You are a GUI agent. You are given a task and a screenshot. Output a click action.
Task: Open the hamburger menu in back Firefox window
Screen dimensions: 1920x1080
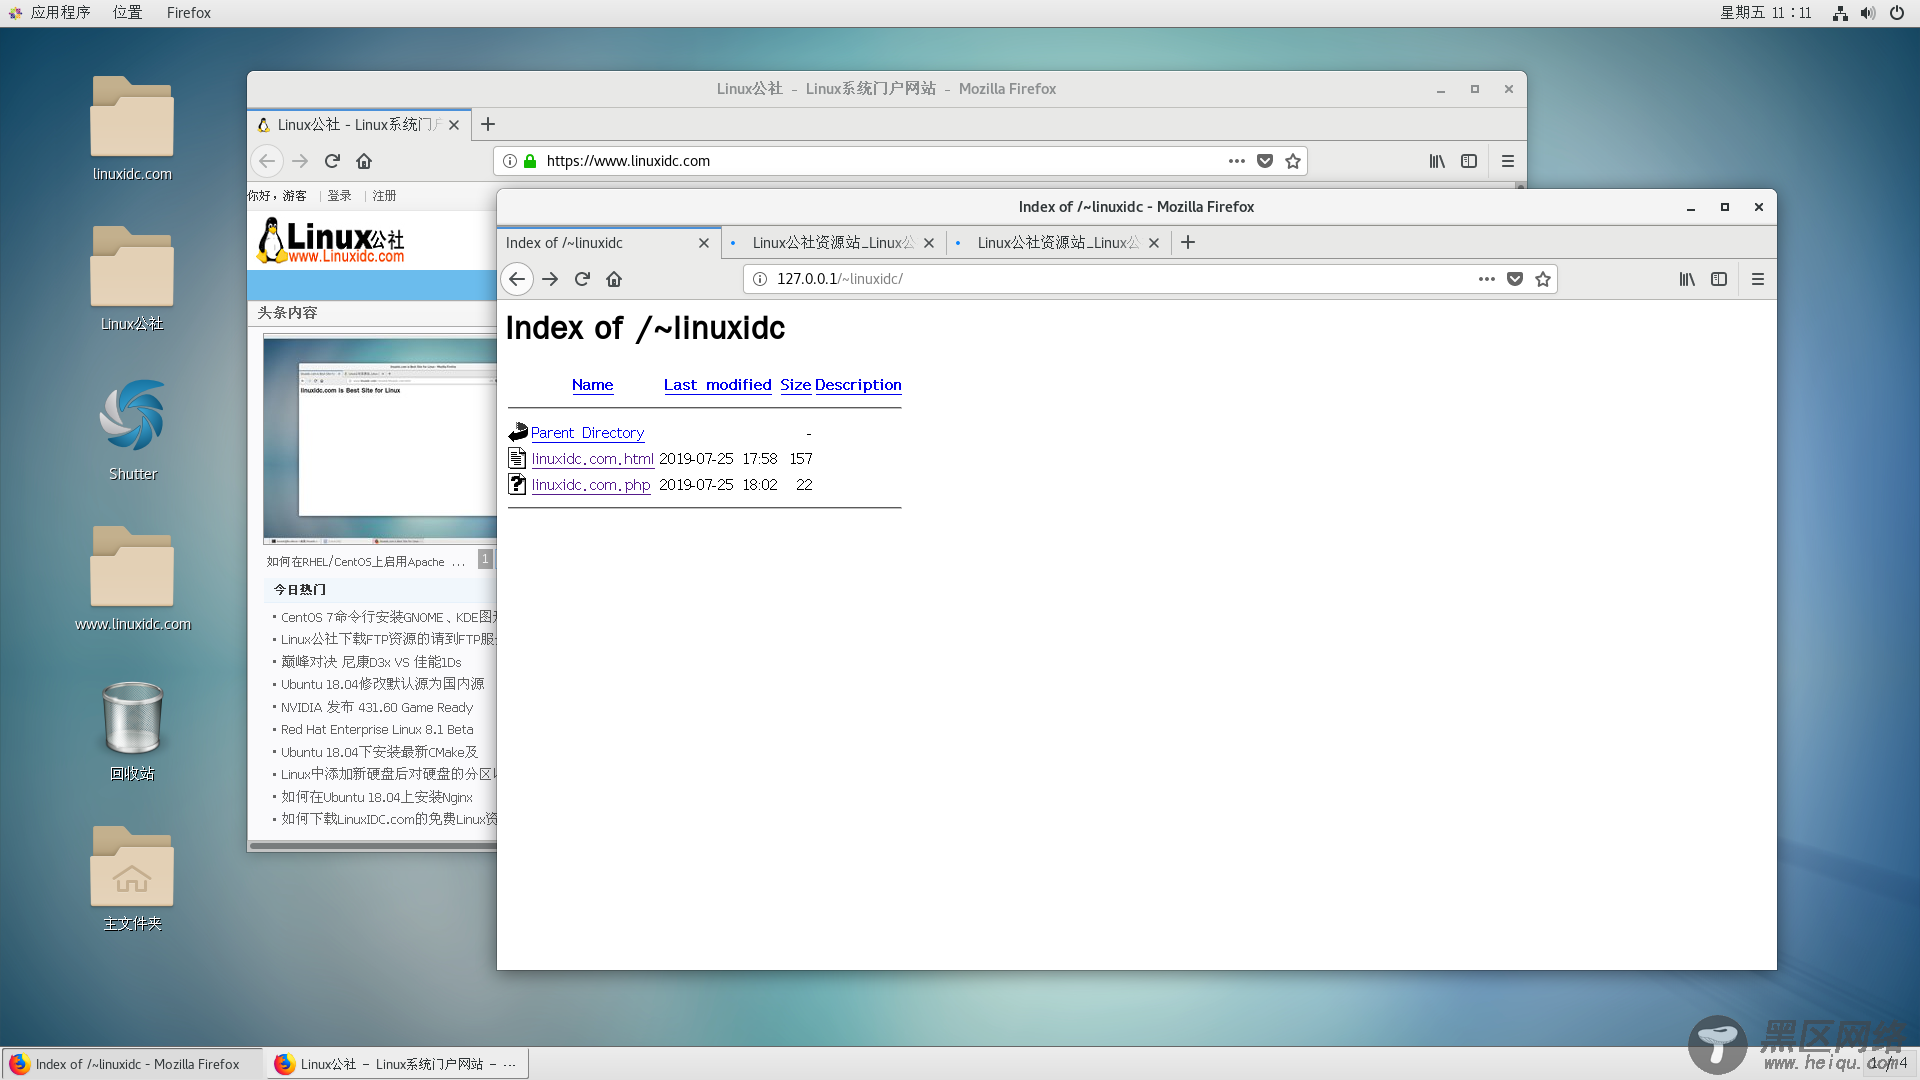(x=1507, y=161)
